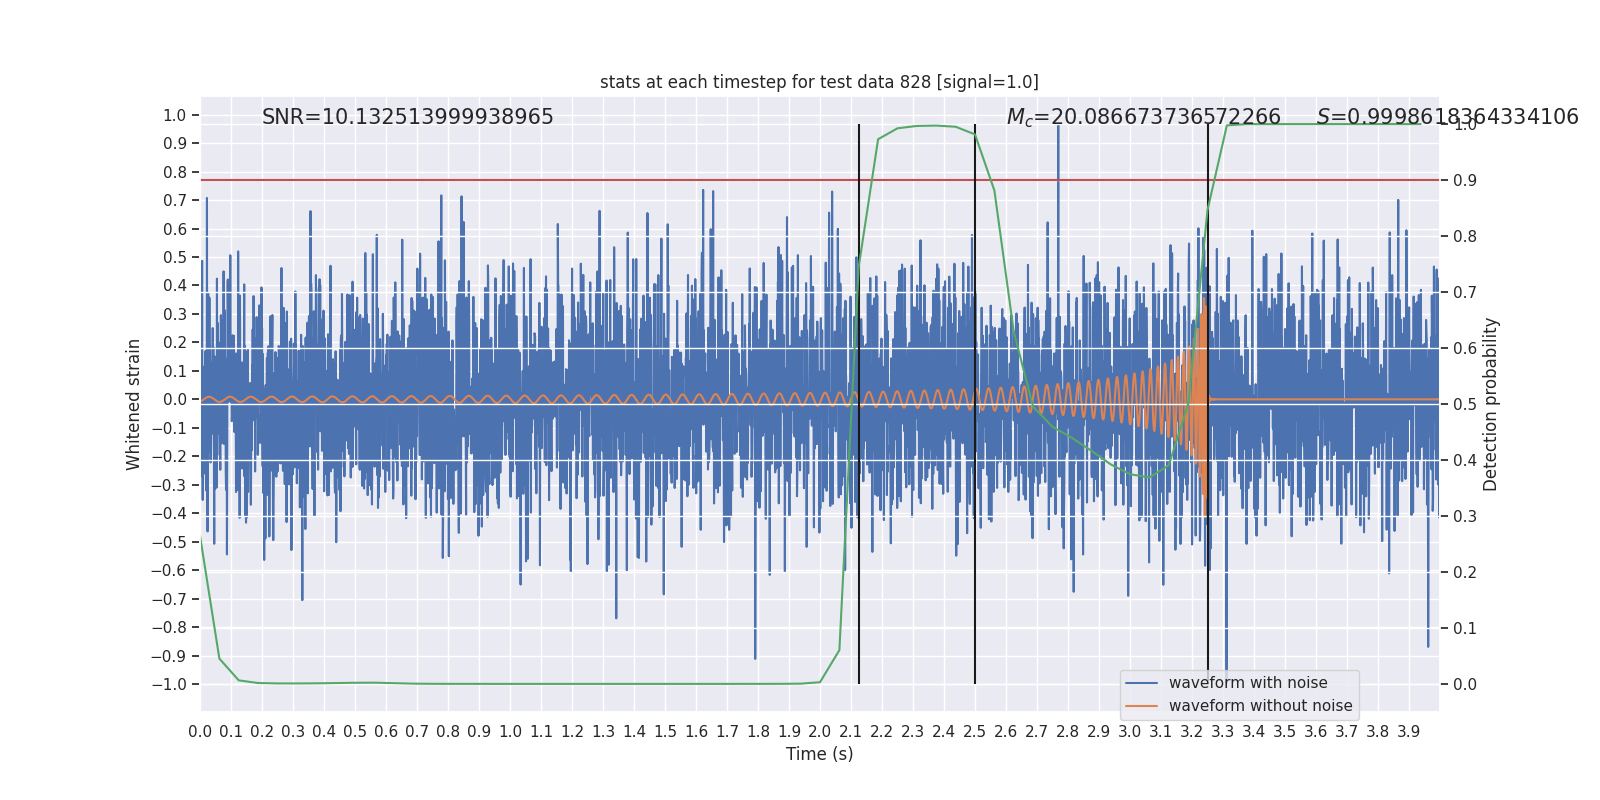Click the 3.9 tick on the time axis
The width and height of the screenshot is (1600, 800).
point(1409,731)
